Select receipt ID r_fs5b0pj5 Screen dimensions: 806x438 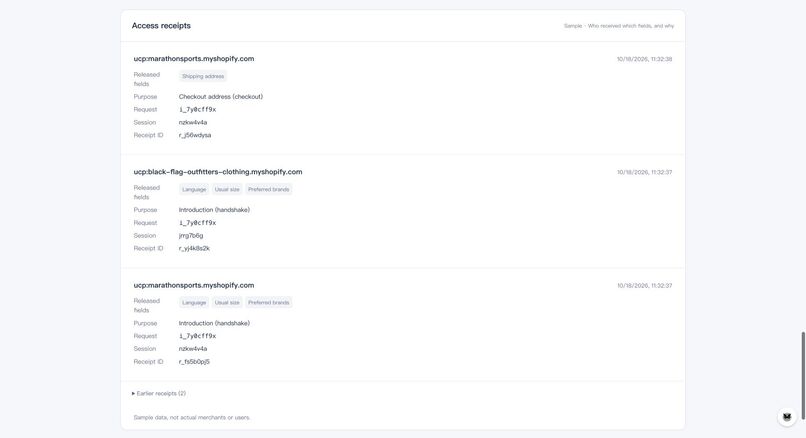click(194, 361)
